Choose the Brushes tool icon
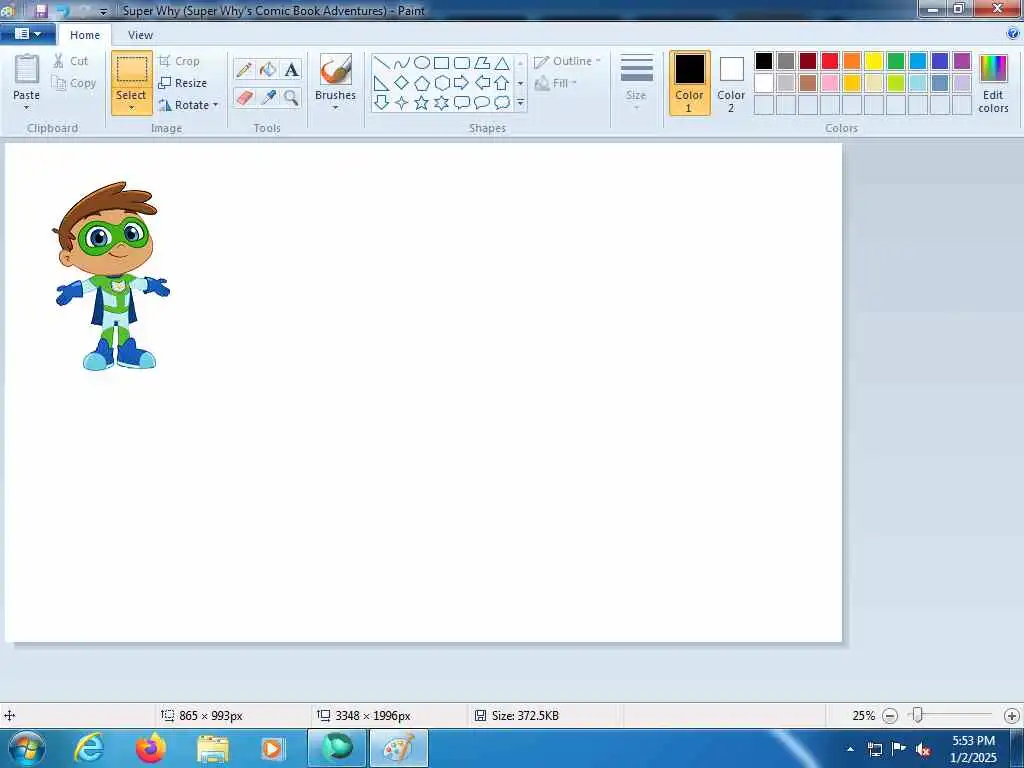The width and height of the screenshot is (1024, 768). [x=336, y=69]
